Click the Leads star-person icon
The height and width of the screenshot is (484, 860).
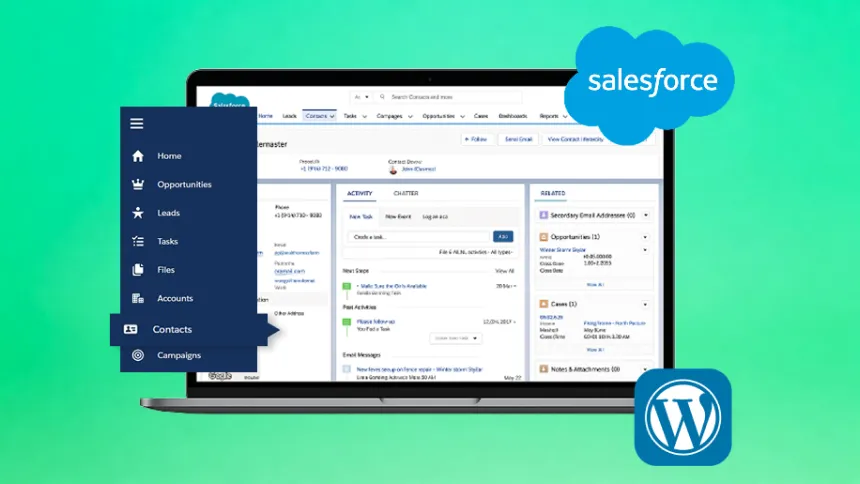tap(138, 213)
